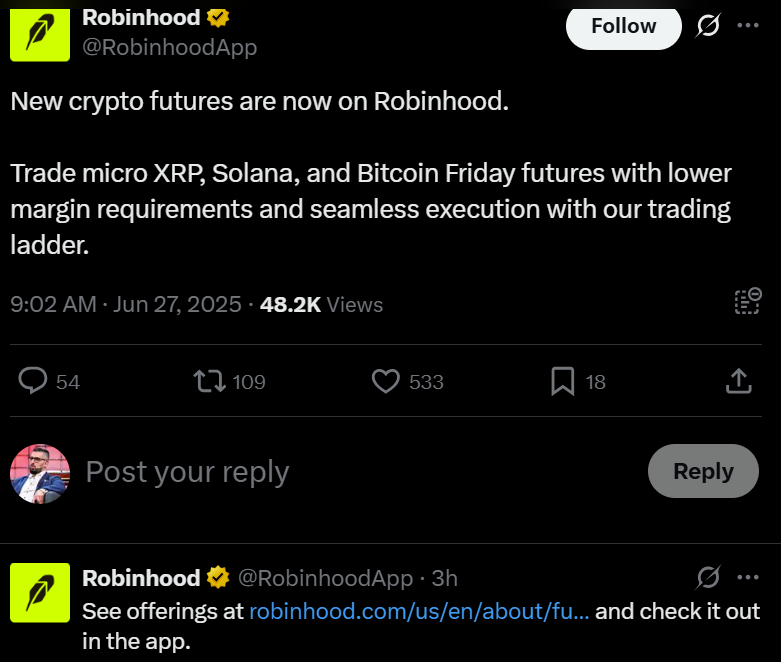The height and width of the screenshot is (662, 781).
Task: Bookmark the crypto futures post
Action: [x=562, y=381]
